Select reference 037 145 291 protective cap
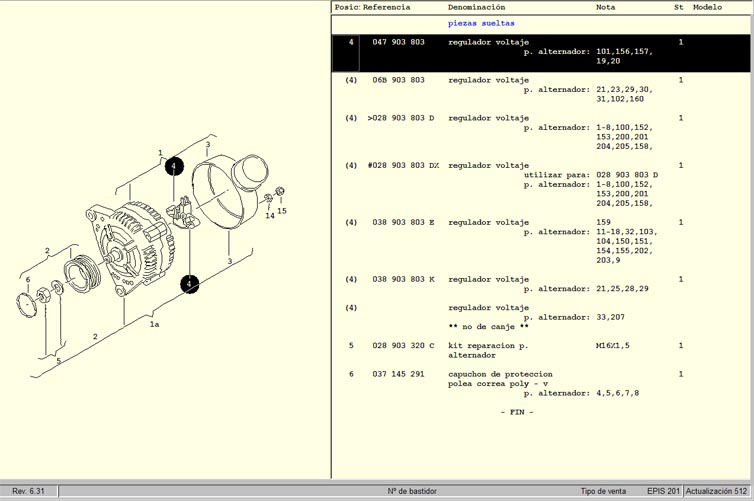The width and height of the screenshot is (754, 501). coord(398,374)
